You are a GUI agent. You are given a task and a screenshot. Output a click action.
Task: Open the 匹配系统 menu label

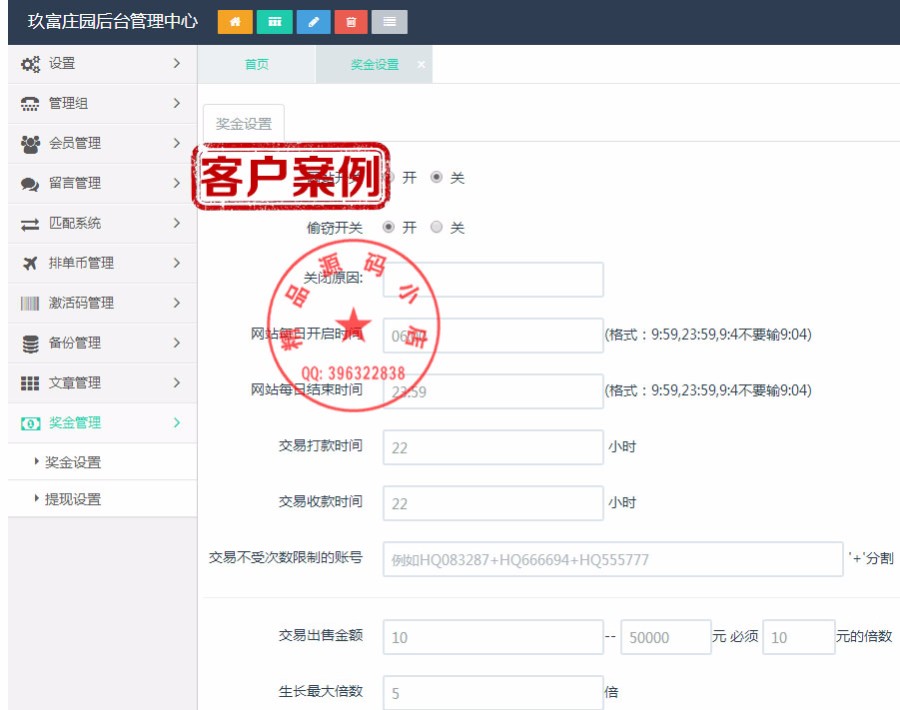coord(75,223)
